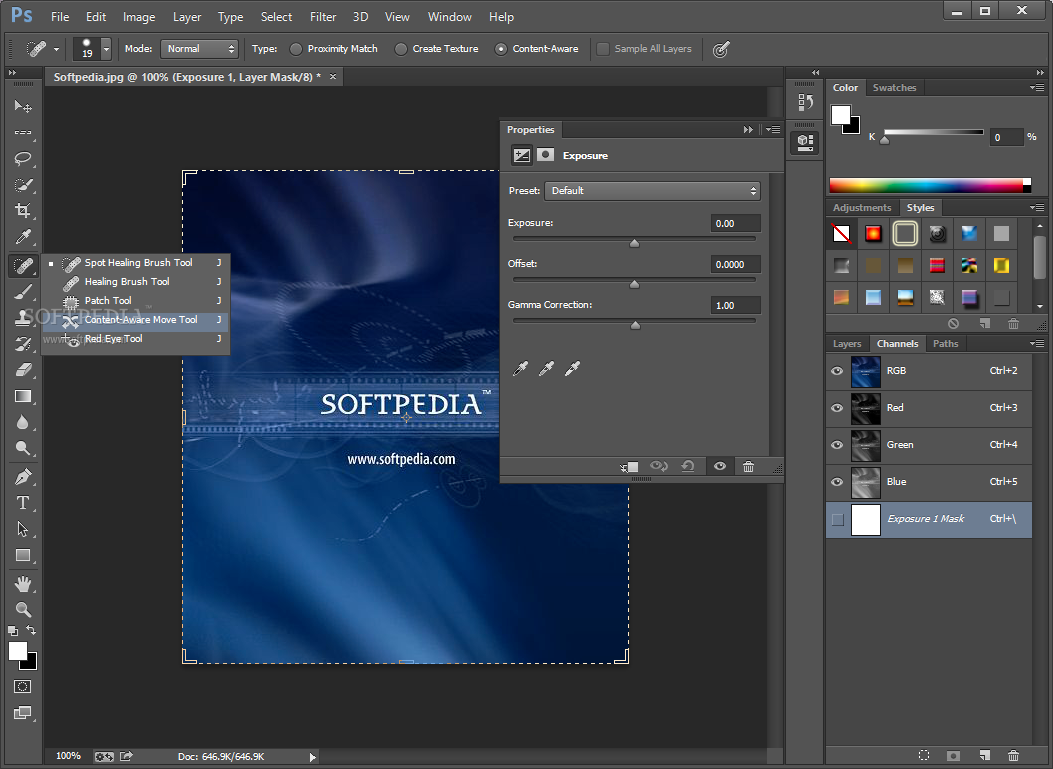Select the Crop tool
1053x769 pixels.
point(23,210)
